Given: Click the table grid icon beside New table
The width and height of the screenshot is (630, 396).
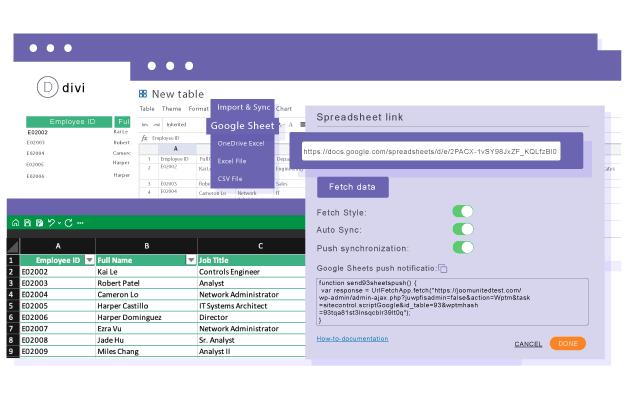Looking at the screenshot, I should point(143,94).
